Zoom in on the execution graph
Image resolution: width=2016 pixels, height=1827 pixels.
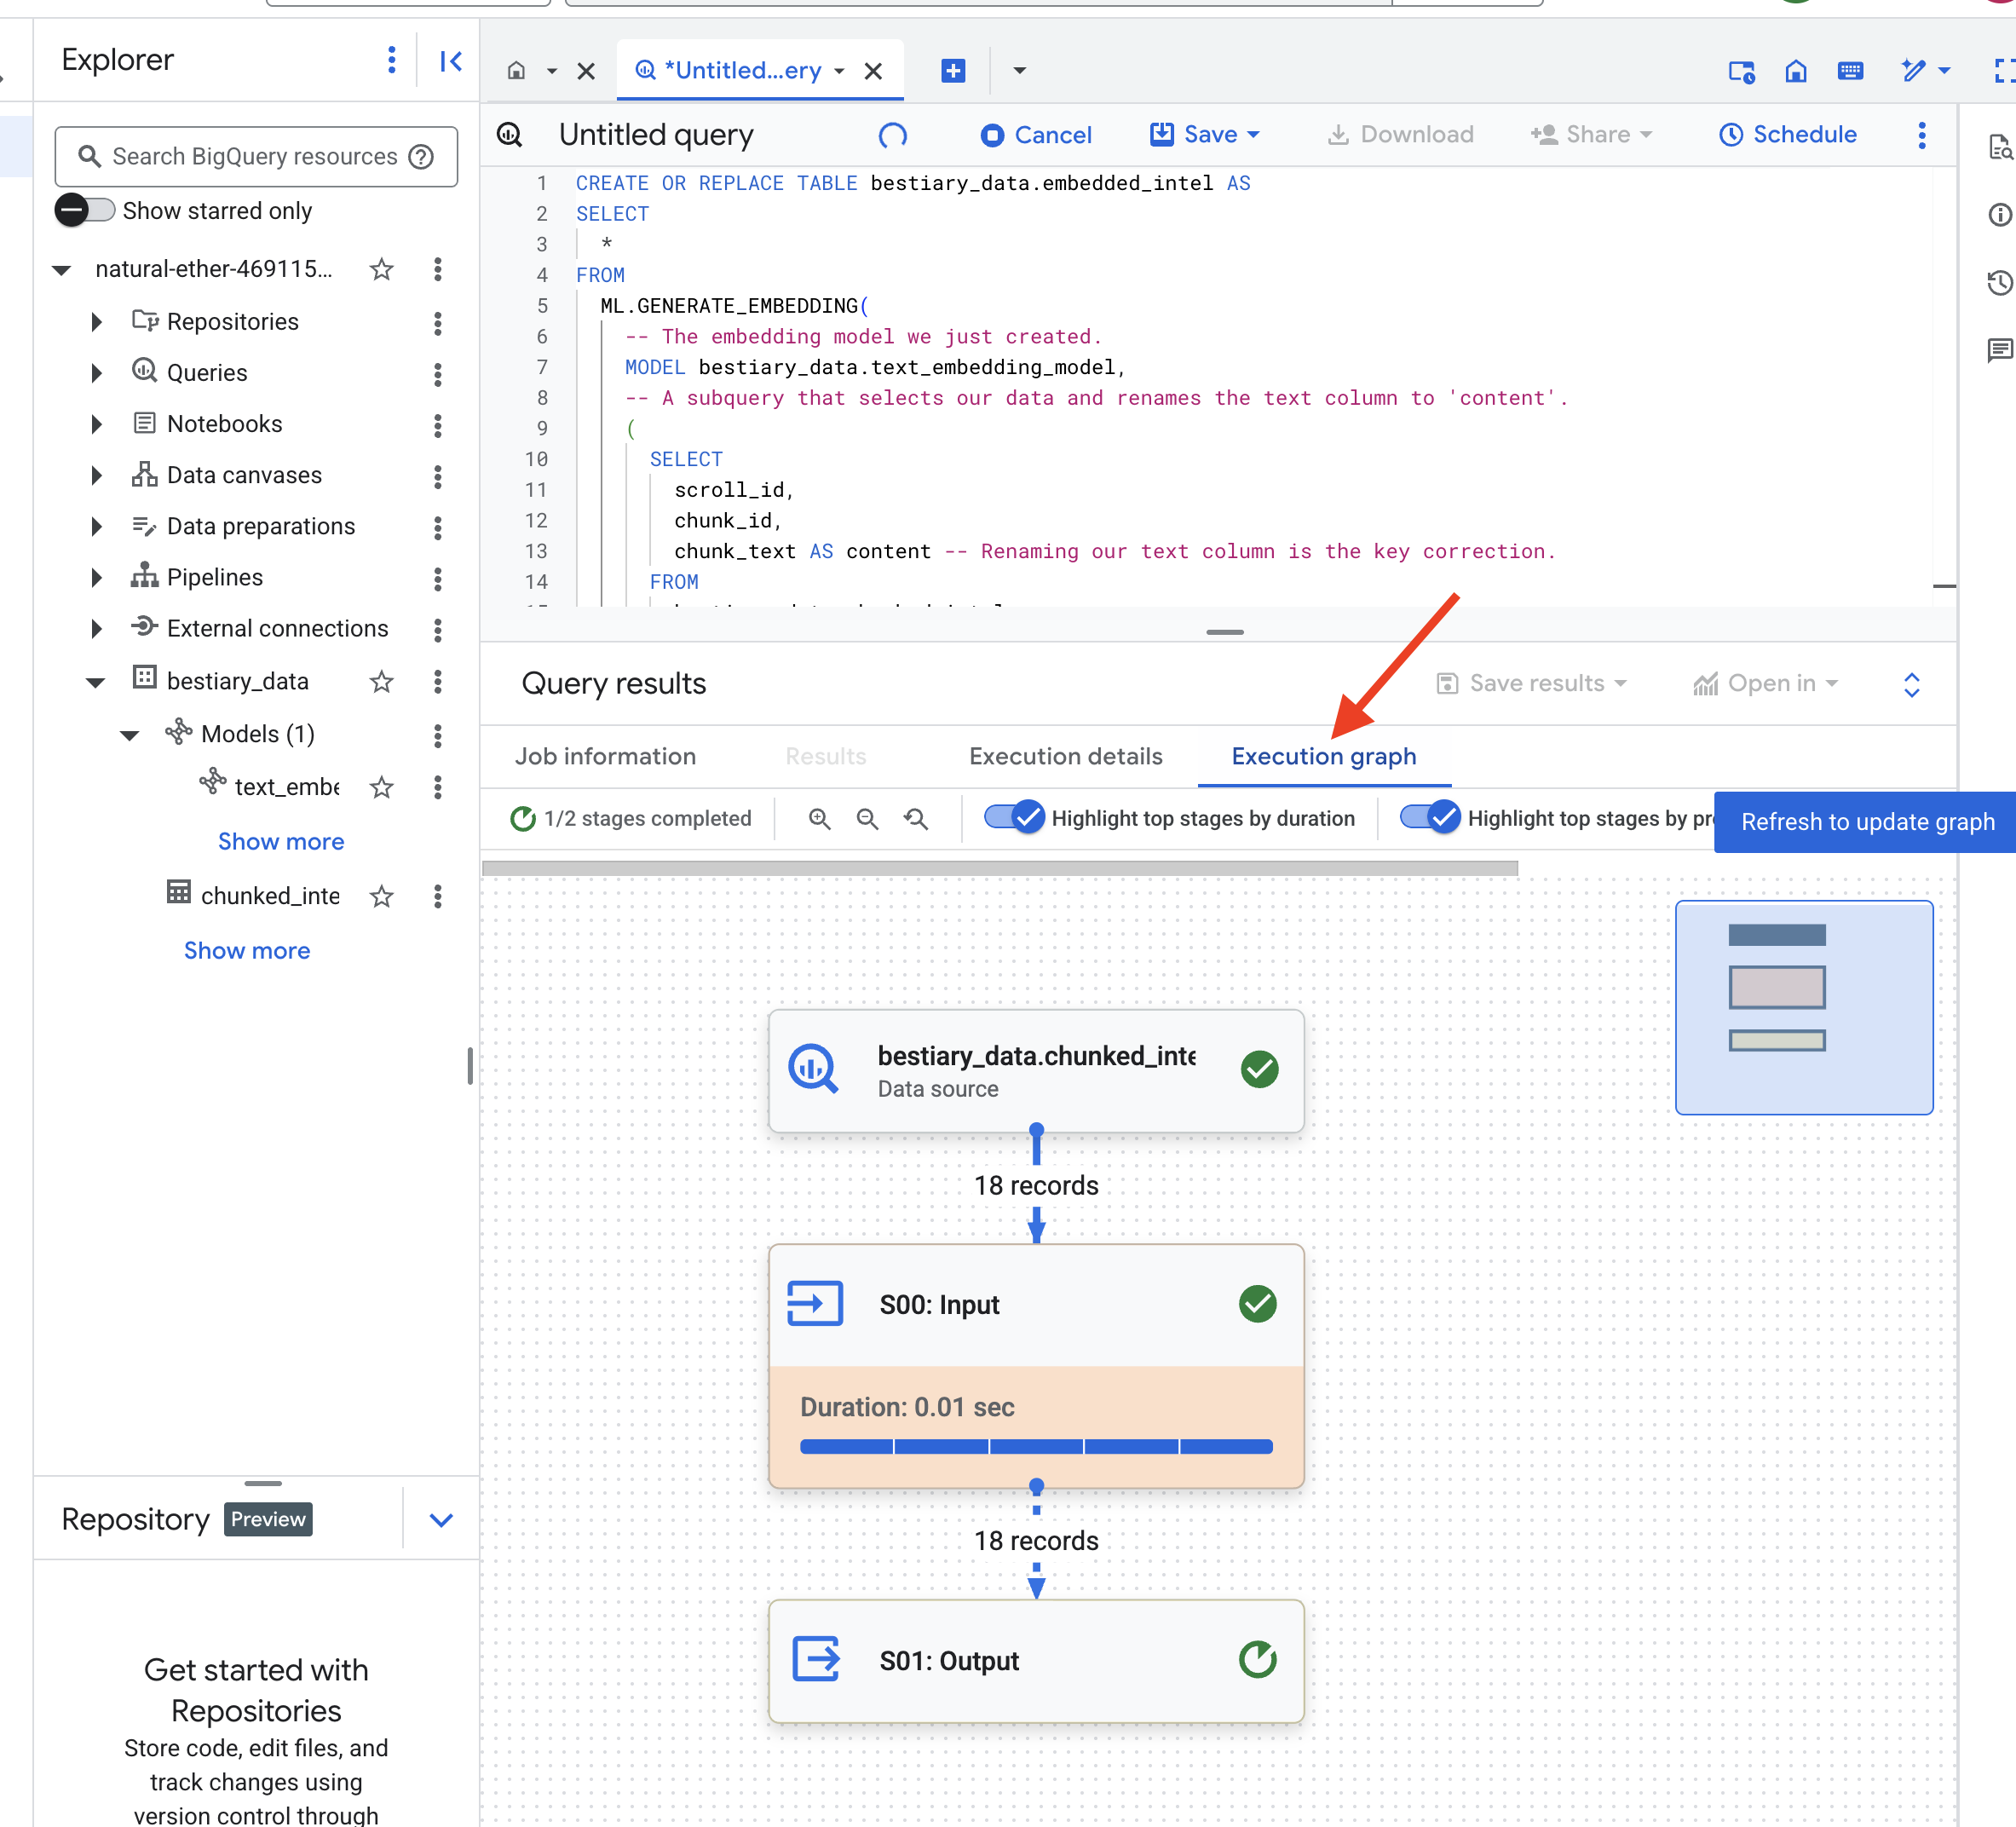[x=820, y=818]
